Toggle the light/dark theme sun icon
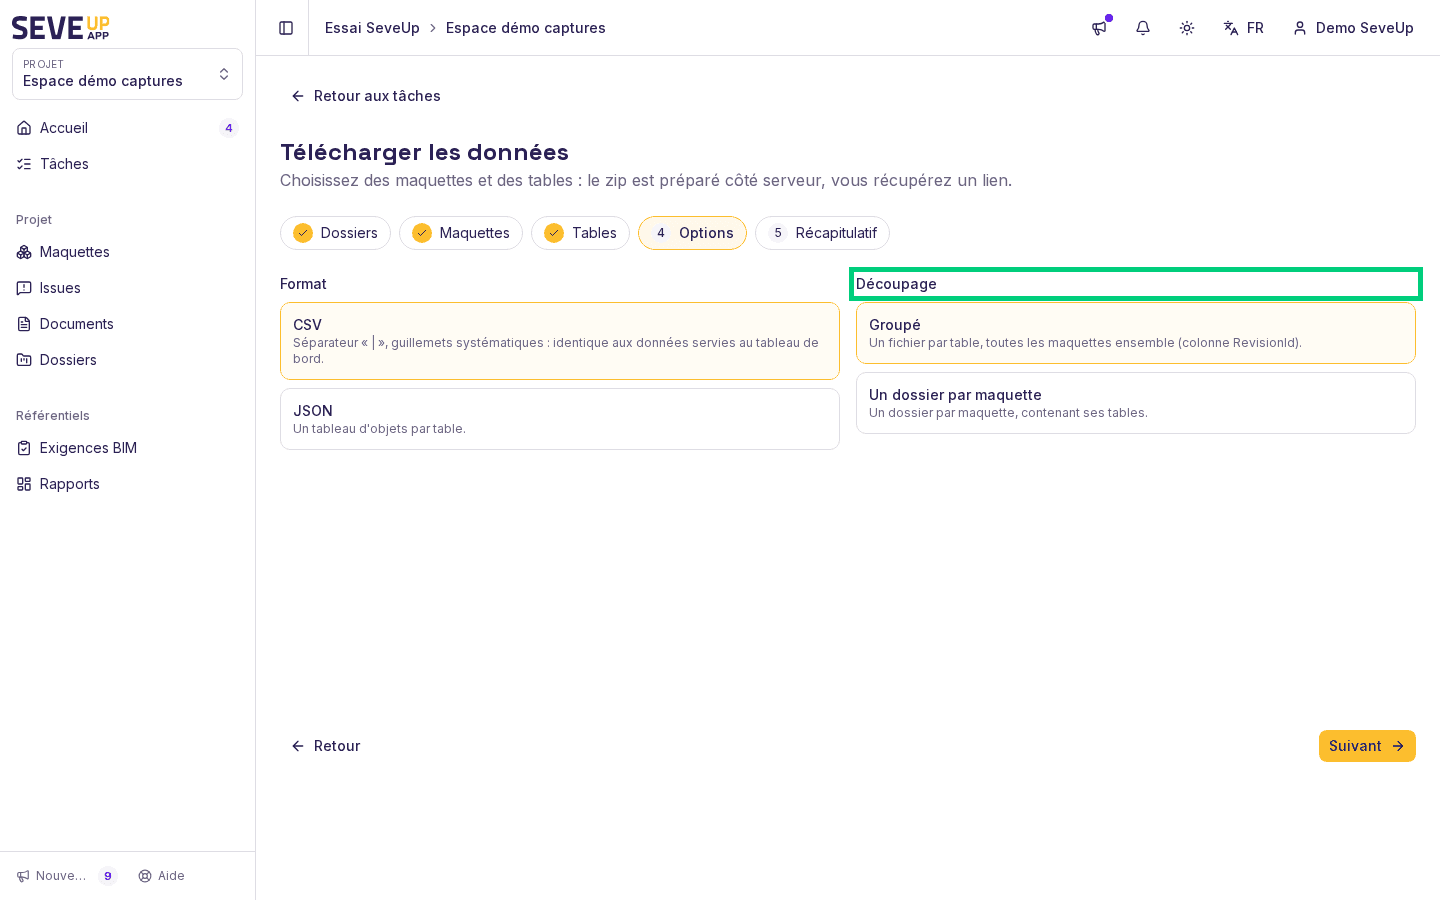 pyautogui.click(x=1187, y=28)
